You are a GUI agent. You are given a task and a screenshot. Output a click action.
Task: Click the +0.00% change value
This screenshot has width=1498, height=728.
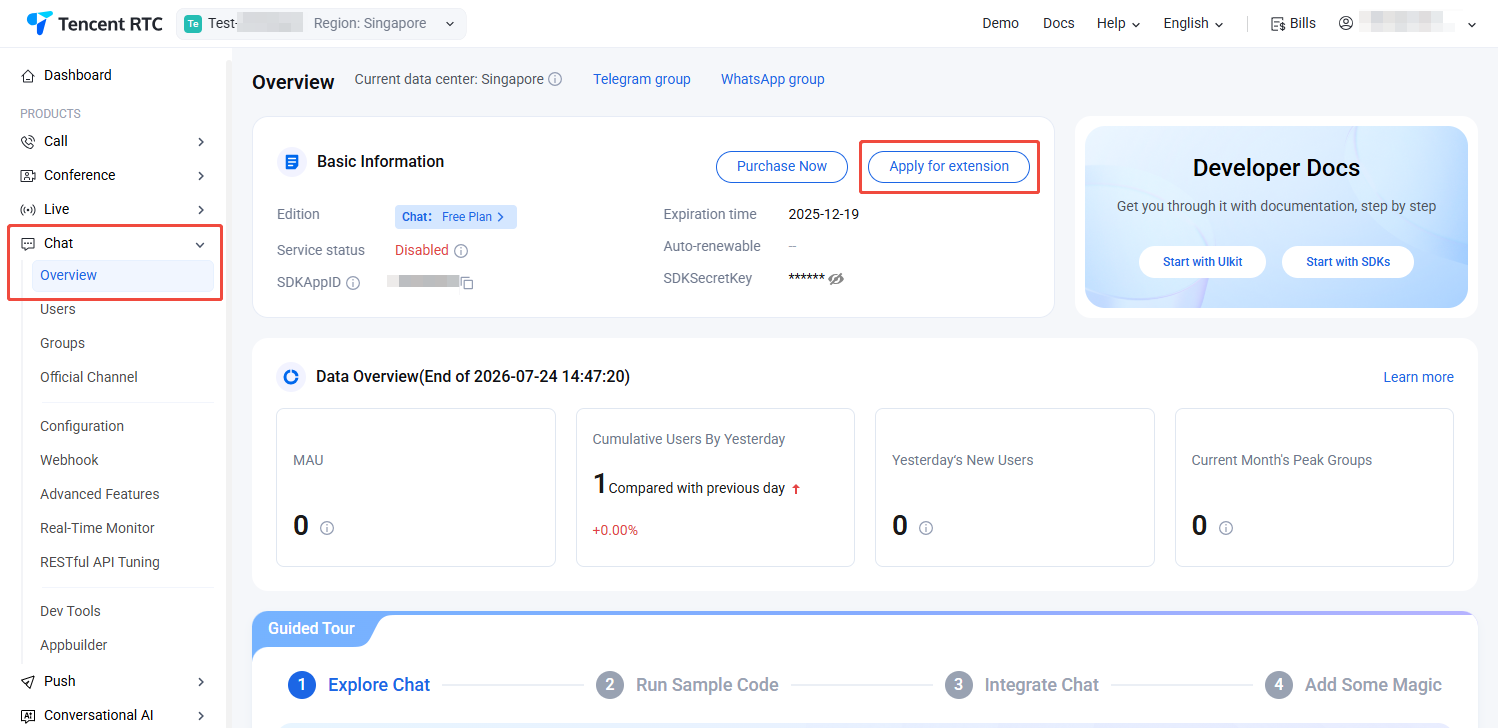click(x=615, y=531)
